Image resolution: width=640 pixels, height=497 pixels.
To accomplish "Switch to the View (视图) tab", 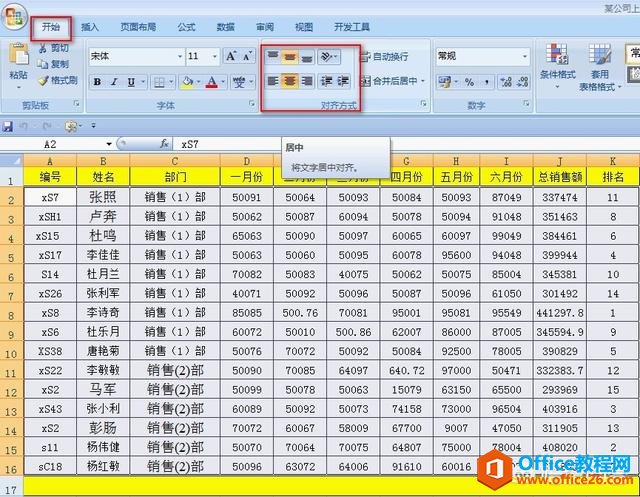I will click(304, 27).
